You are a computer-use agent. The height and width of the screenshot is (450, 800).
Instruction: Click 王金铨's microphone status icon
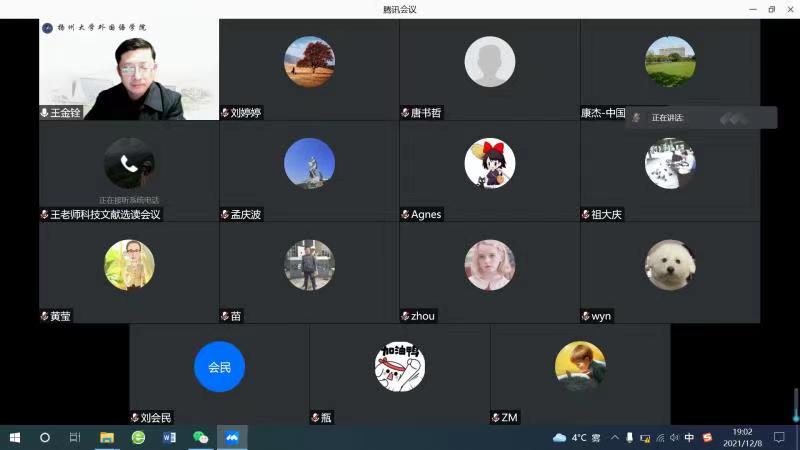tap(44, 113)
